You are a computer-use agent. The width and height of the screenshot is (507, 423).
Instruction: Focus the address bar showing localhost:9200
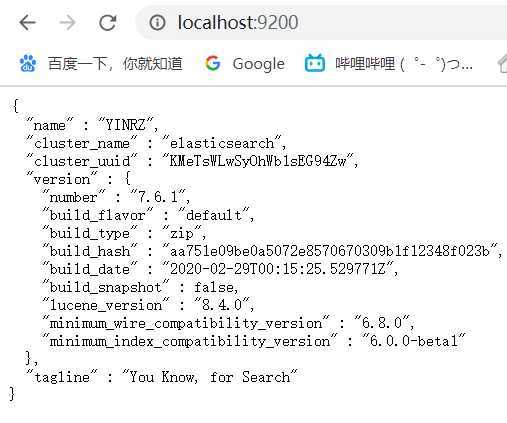[322, 23]
